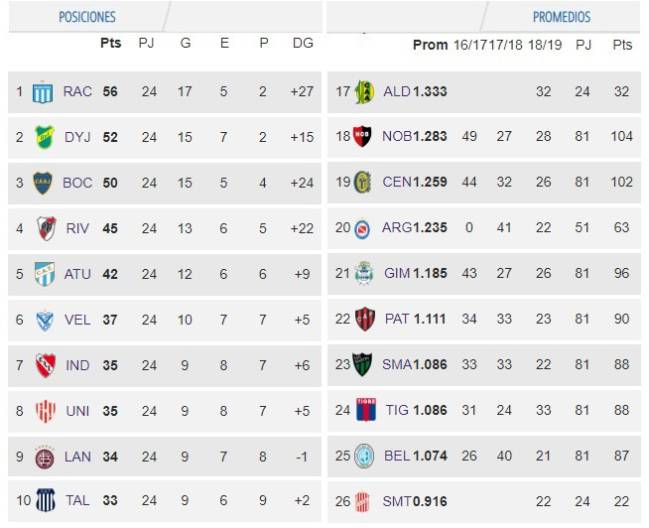Click the Prom column header

pos(430,45)
